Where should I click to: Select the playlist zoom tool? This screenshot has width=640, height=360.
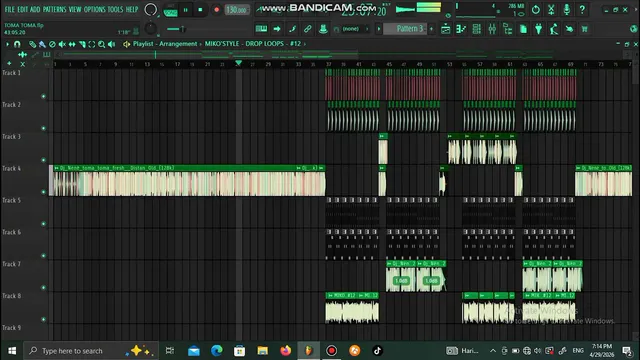pyautogui.click(x=102, y=44)
